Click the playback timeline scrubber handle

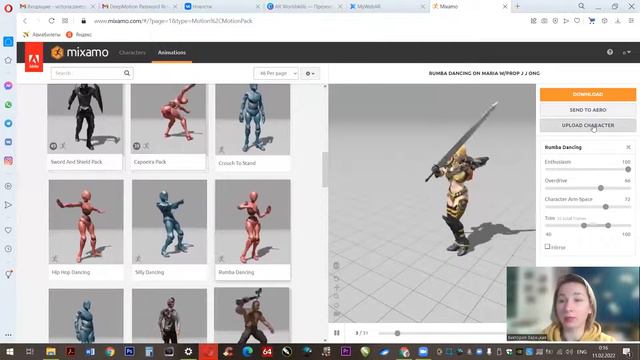click(x=397, y=333)
